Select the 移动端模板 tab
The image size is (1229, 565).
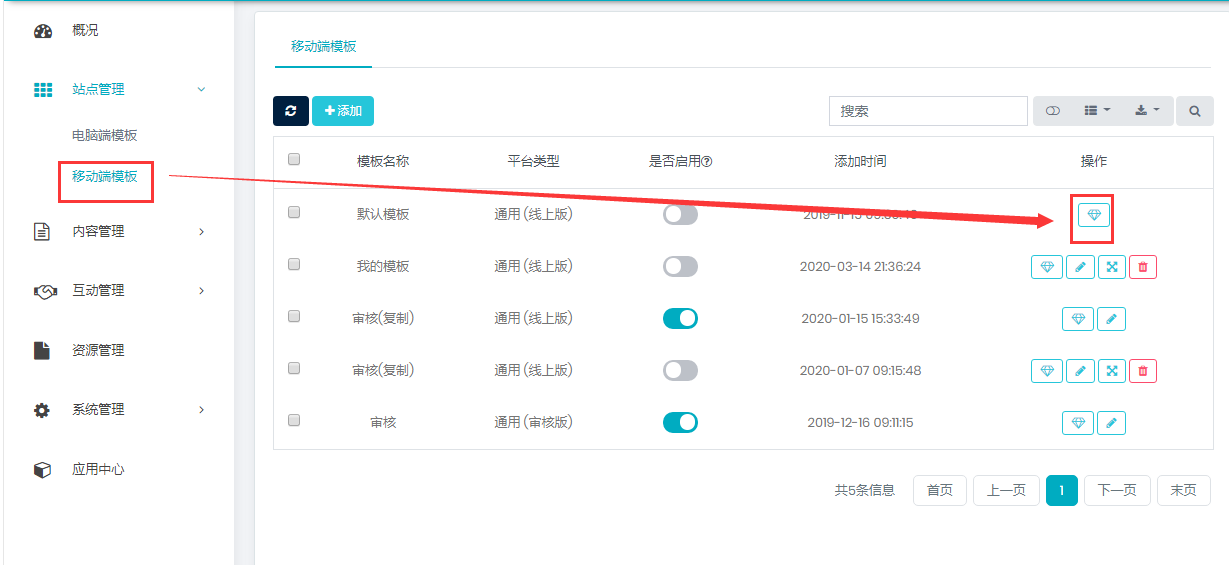pos(323,47)
